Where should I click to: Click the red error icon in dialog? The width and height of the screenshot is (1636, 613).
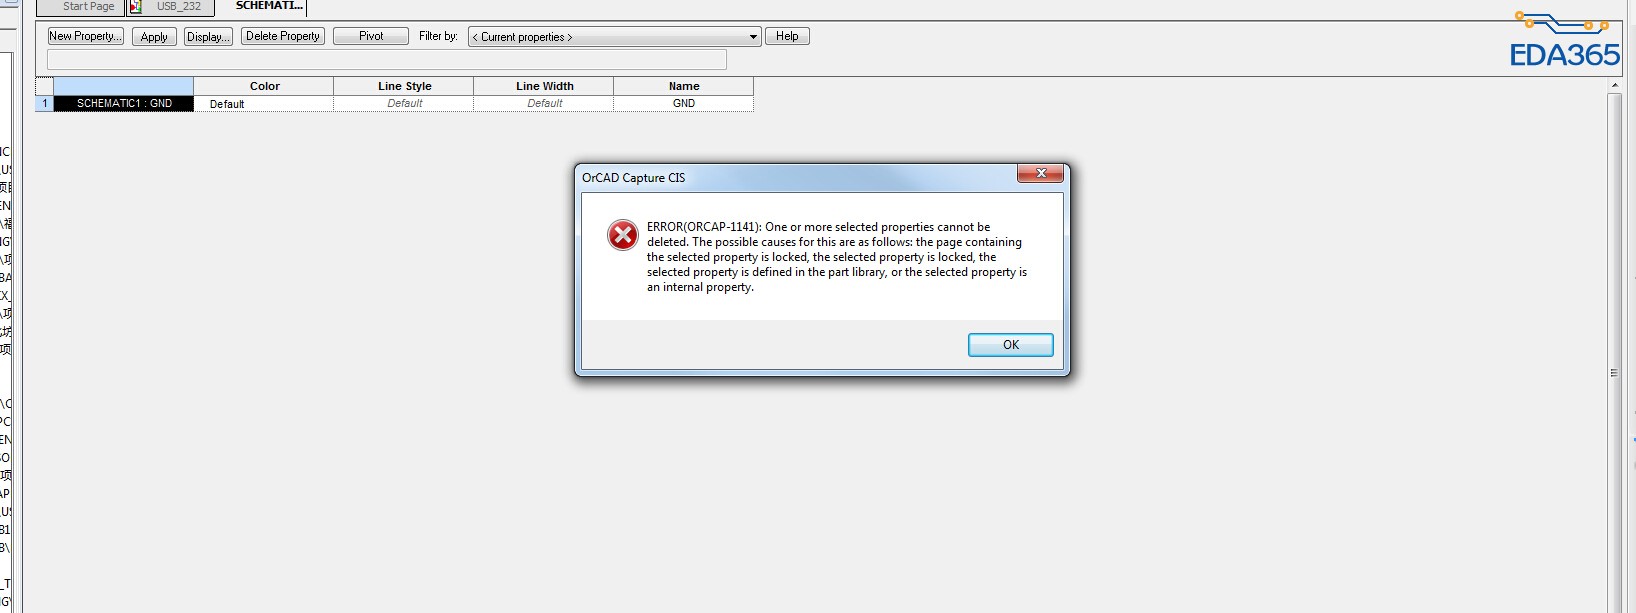click(623, 235)
